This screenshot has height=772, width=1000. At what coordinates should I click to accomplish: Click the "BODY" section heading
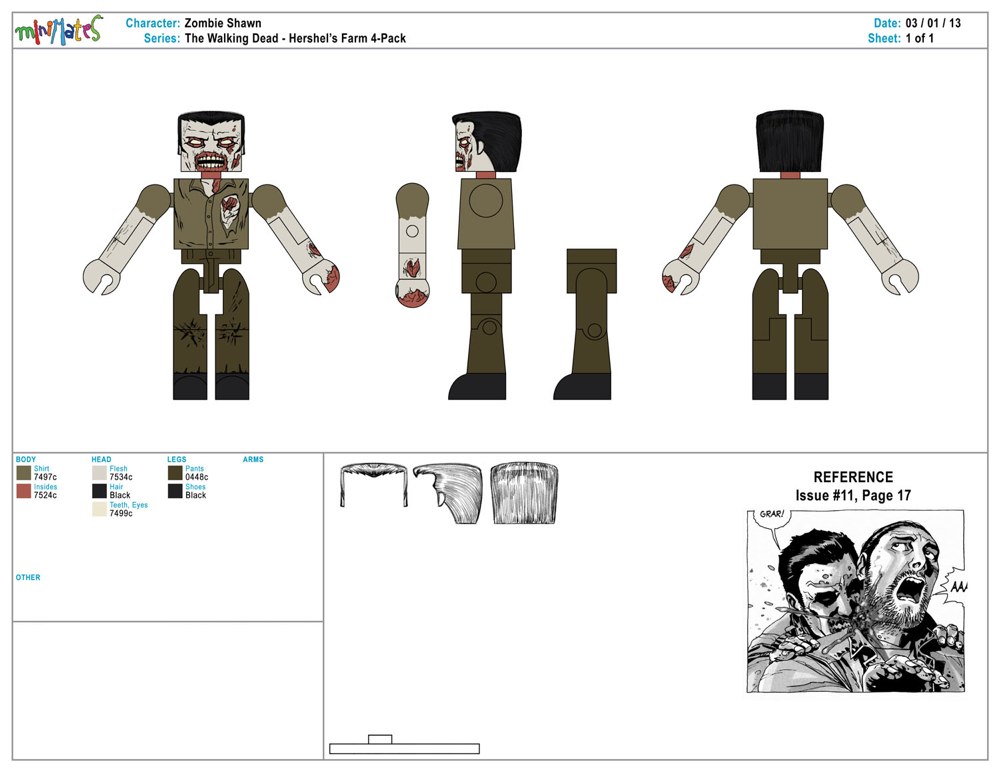click(26, 459)
